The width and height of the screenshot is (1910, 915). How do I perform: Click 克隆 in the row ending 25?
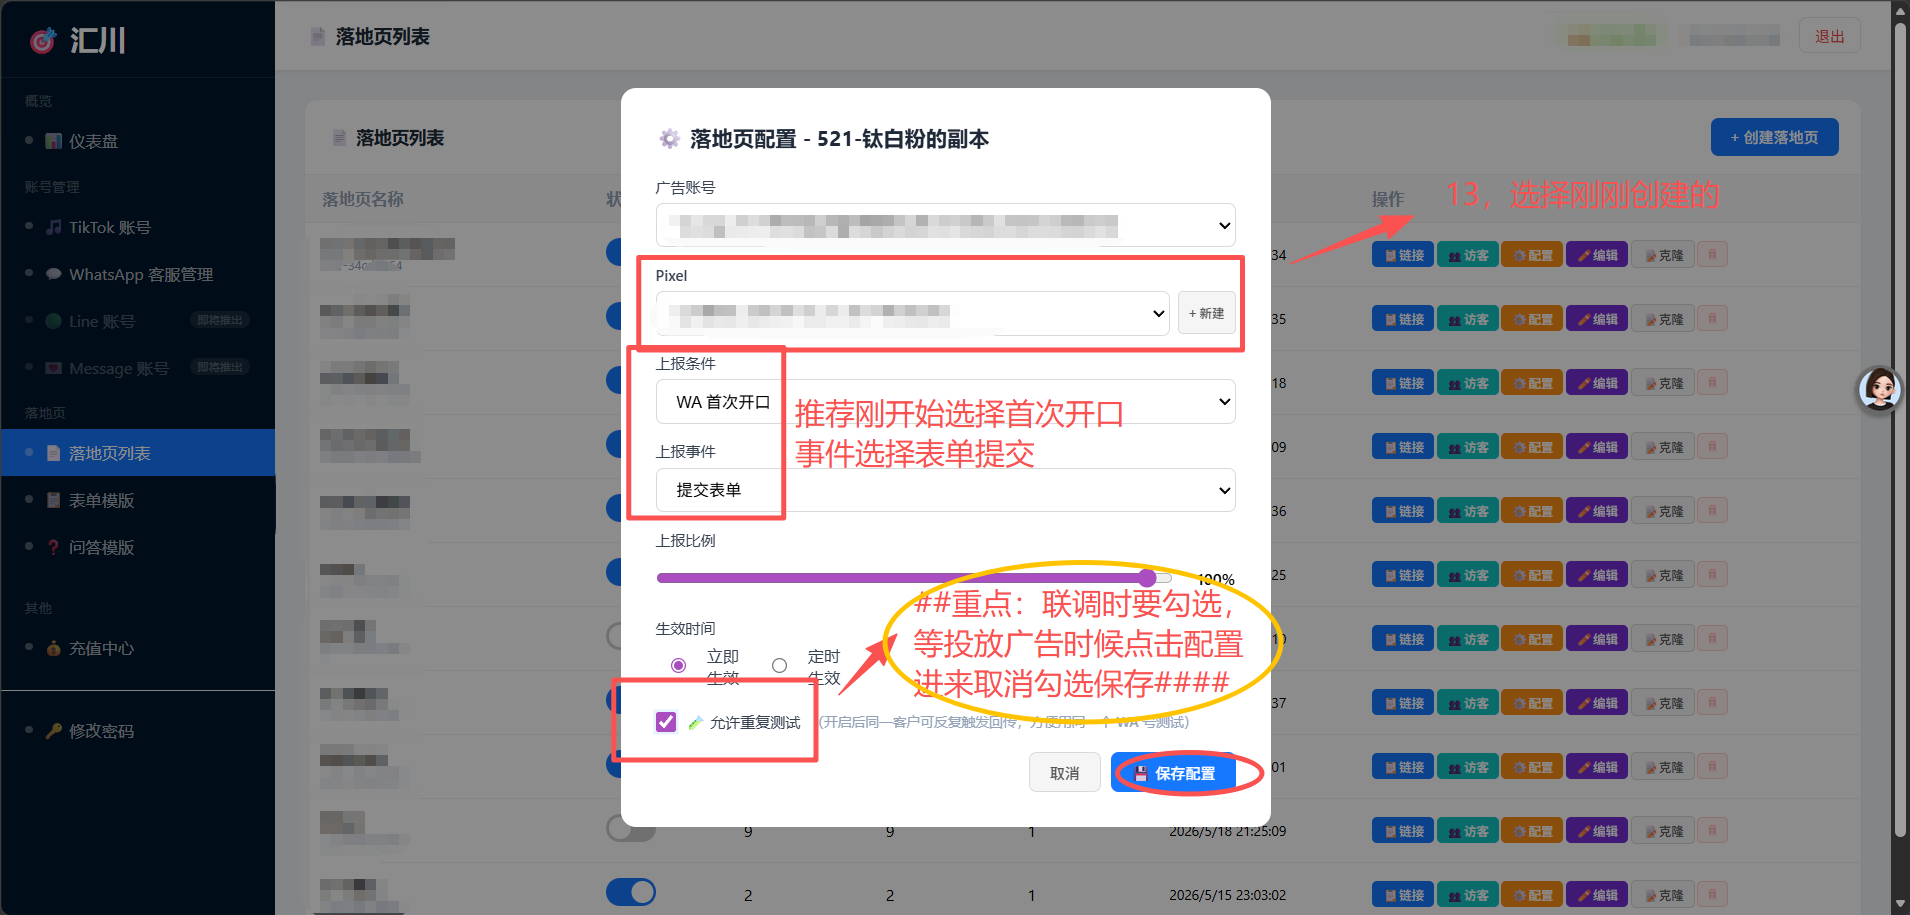pyautogui.click(x=1662, y=575)
